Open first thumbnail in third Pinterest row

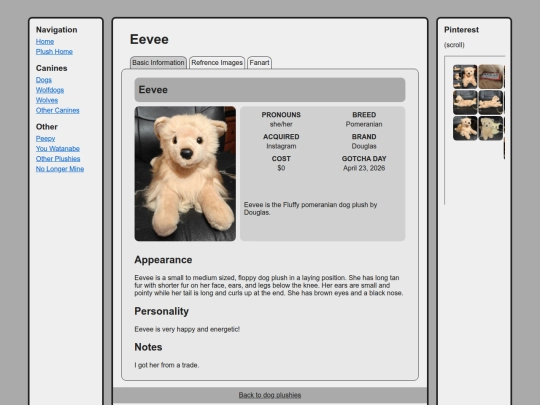pyautogui.click(x=465, y=128)
